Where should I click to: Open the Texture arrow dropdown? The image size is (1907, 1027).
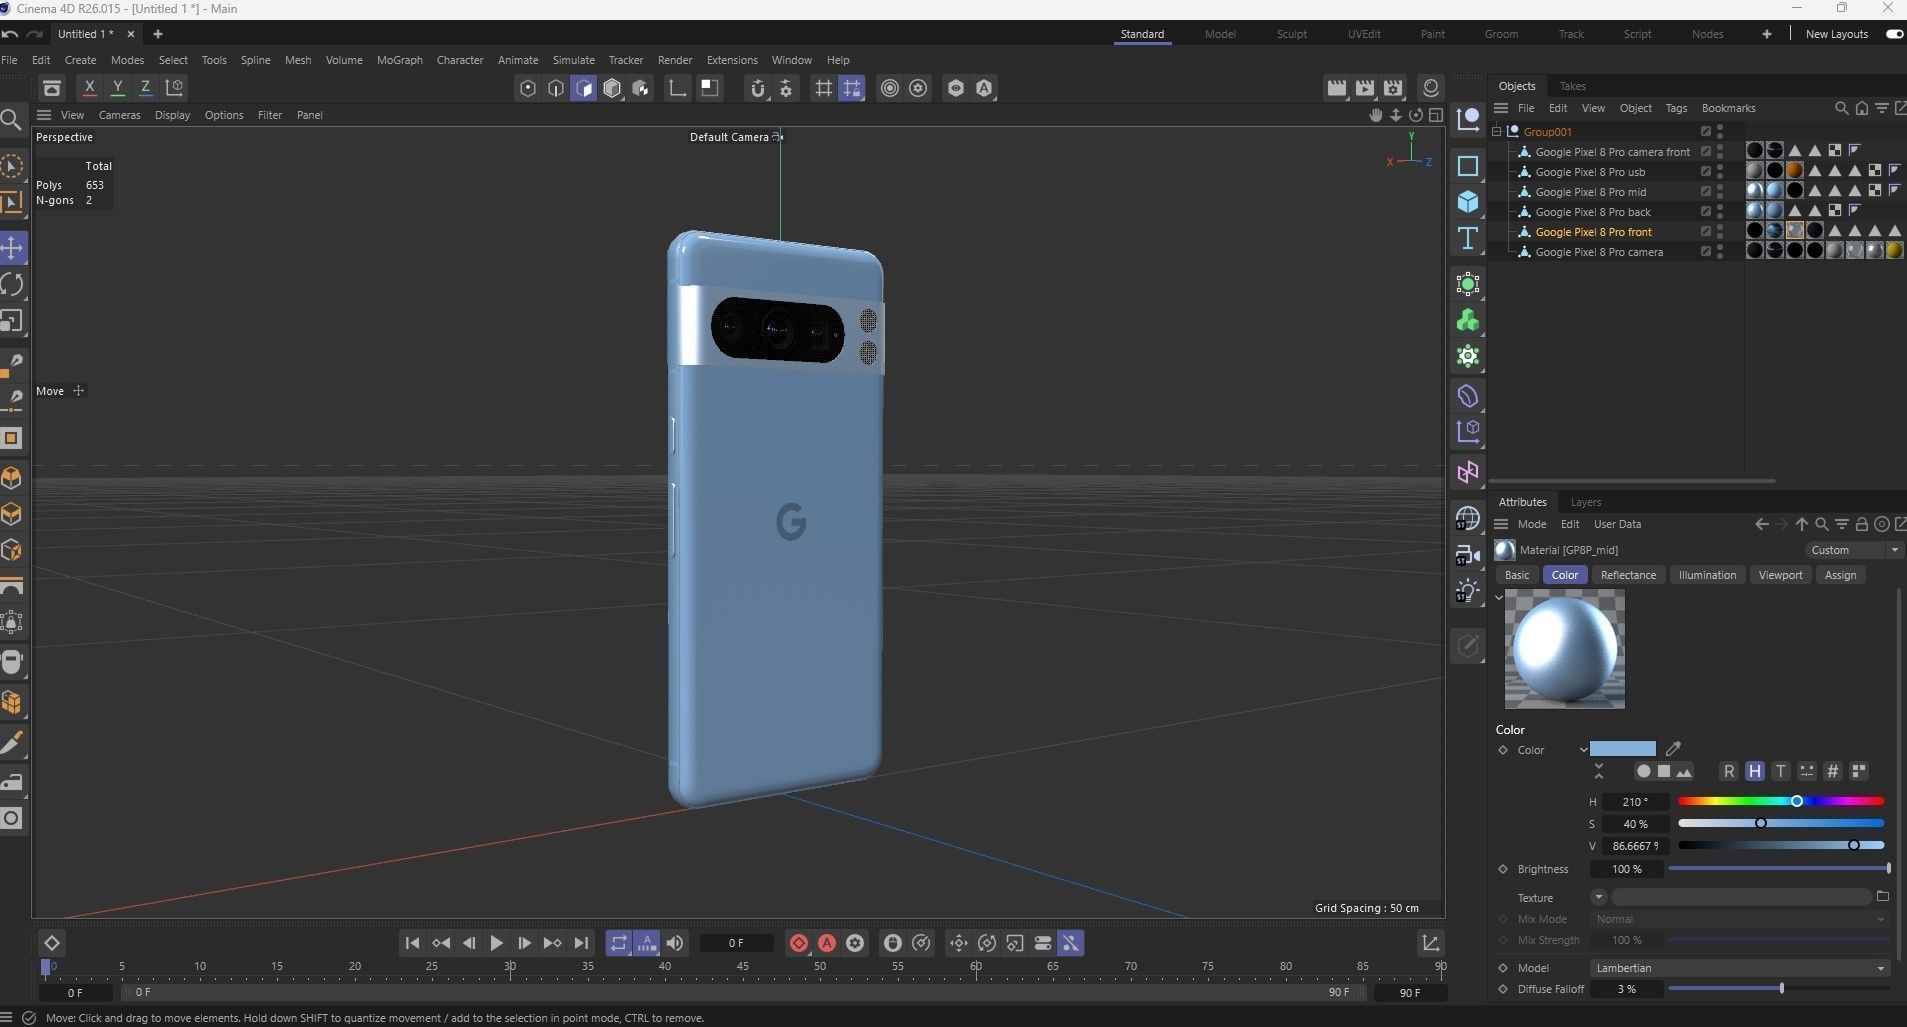pos(1598,897)
